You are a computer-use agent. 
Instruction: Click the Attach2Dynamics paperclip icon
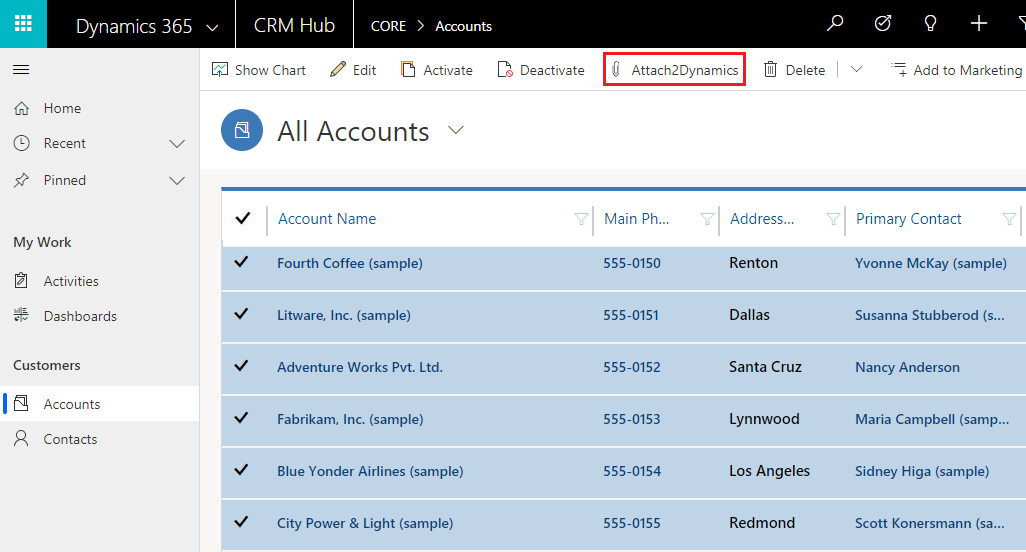click(x=616, y=69)
